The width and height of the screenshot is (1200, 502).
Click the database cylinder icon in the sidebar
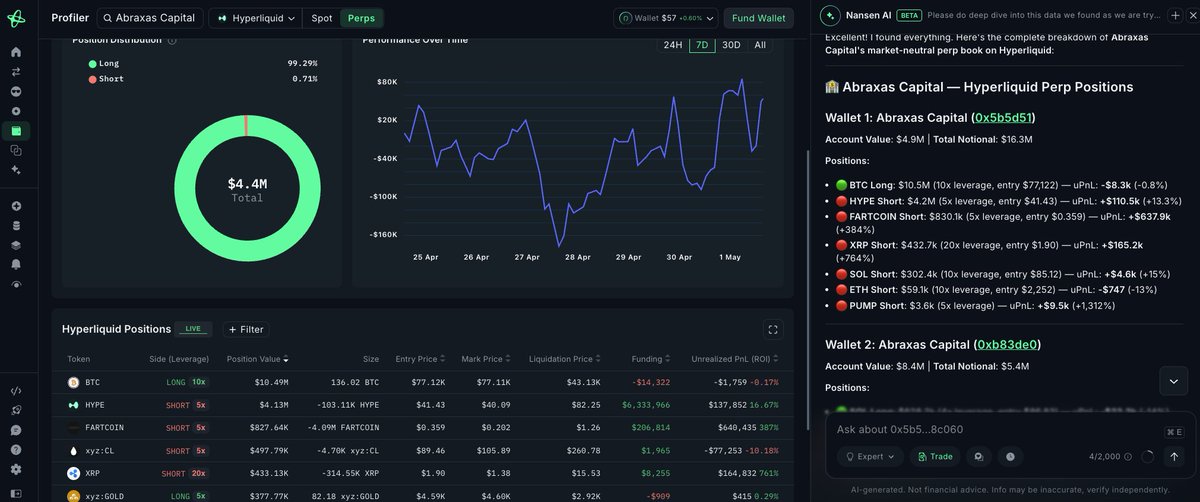point(16,225)
